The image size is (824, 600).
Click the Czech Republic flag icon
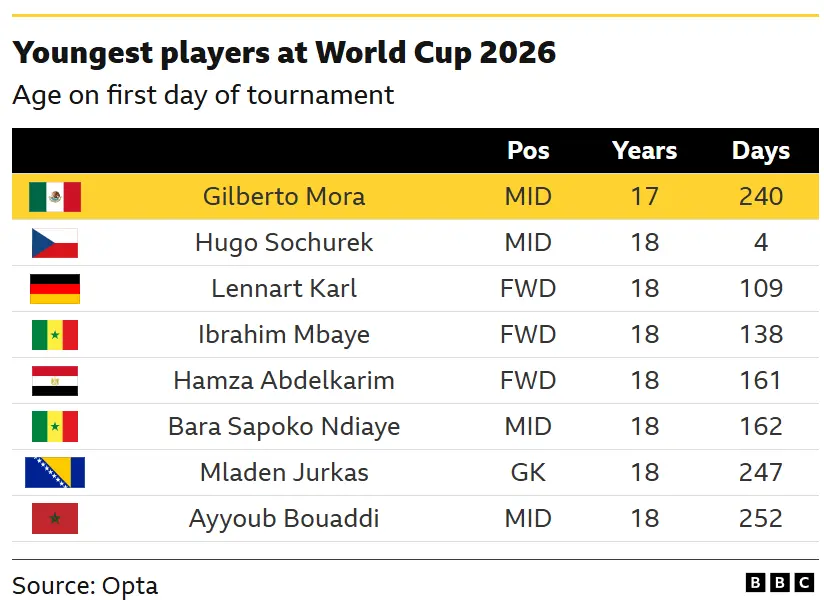click(x=55, y=243)
